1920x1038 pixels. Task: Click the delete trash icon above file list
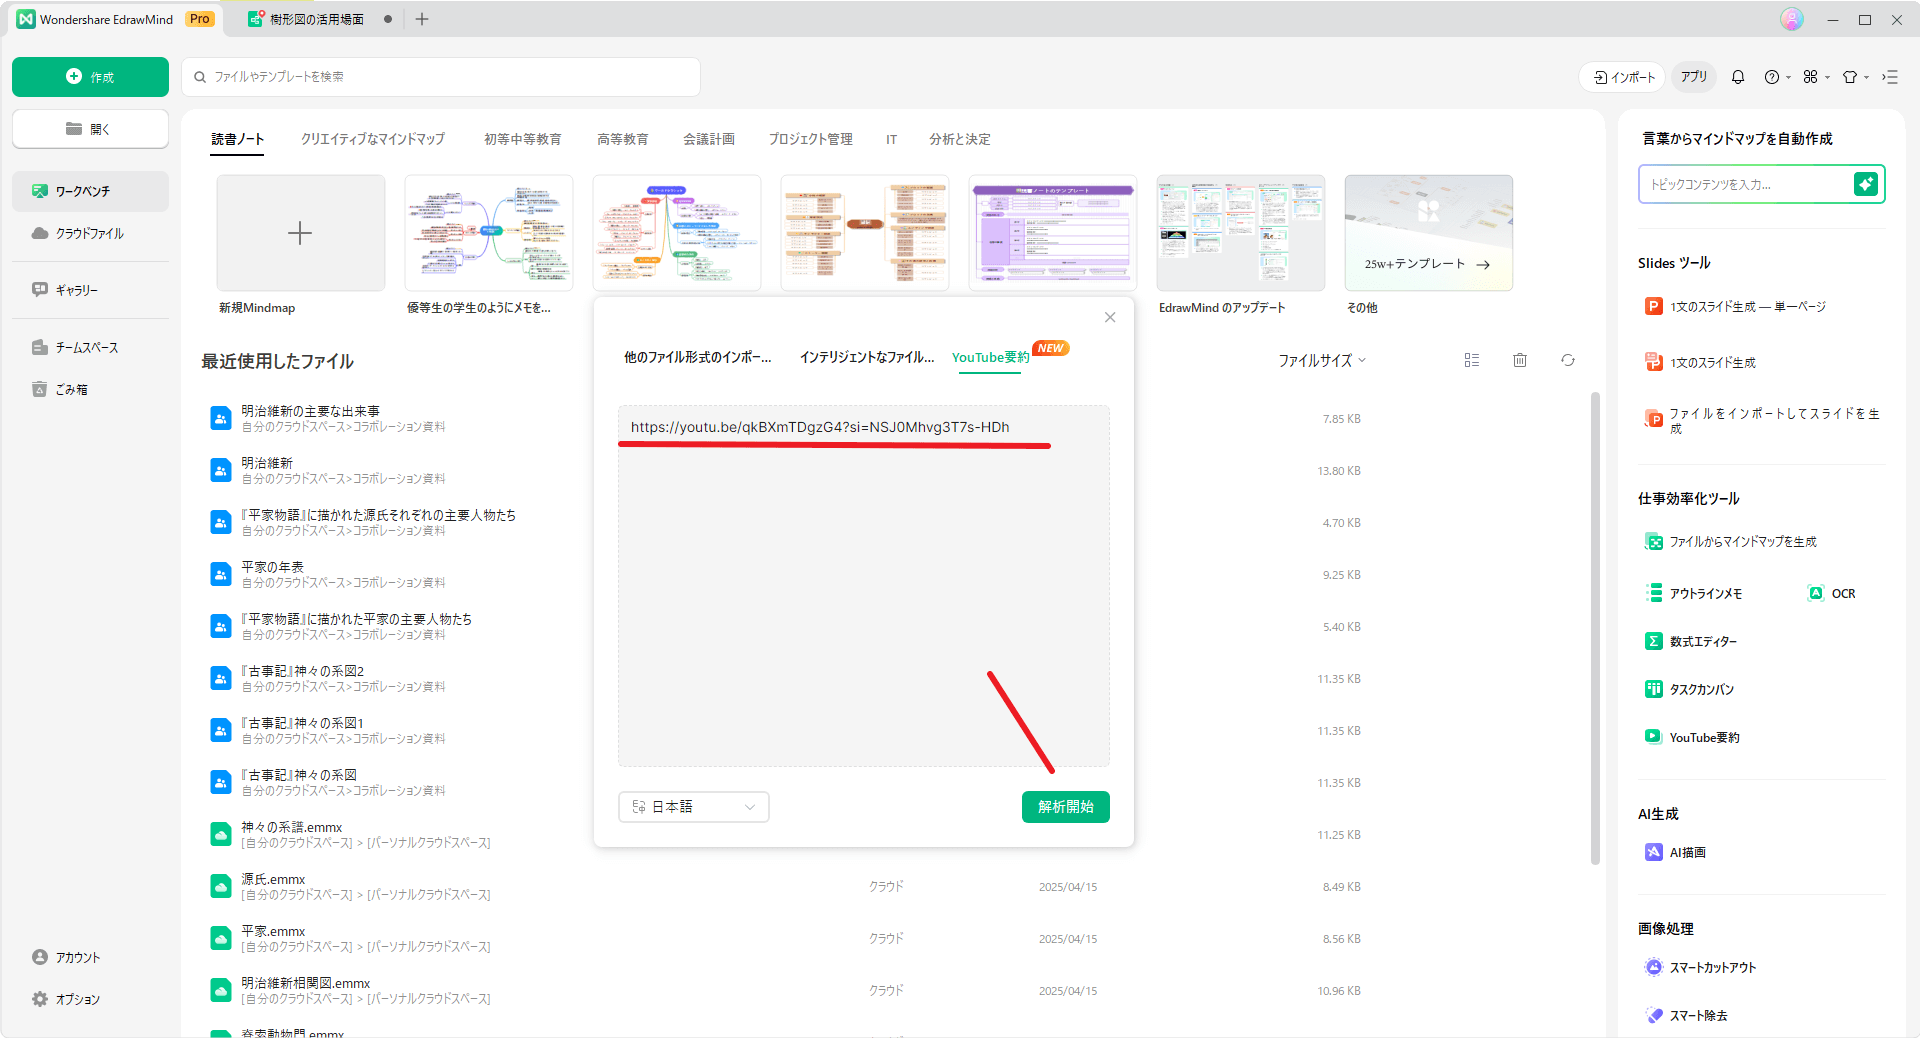coord(1520,360)
